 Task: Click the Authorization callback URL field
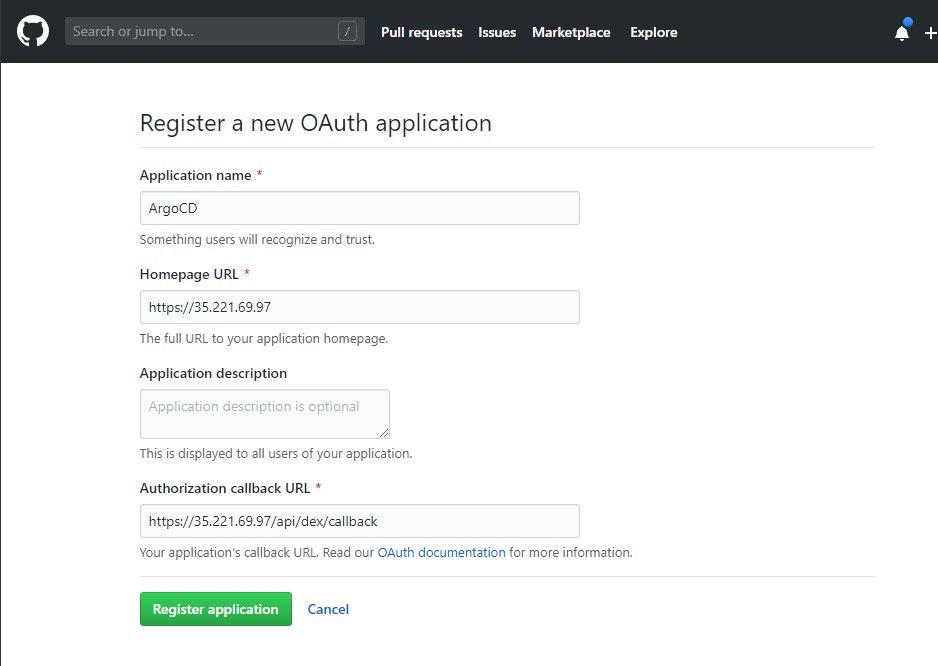coord(360,521)
